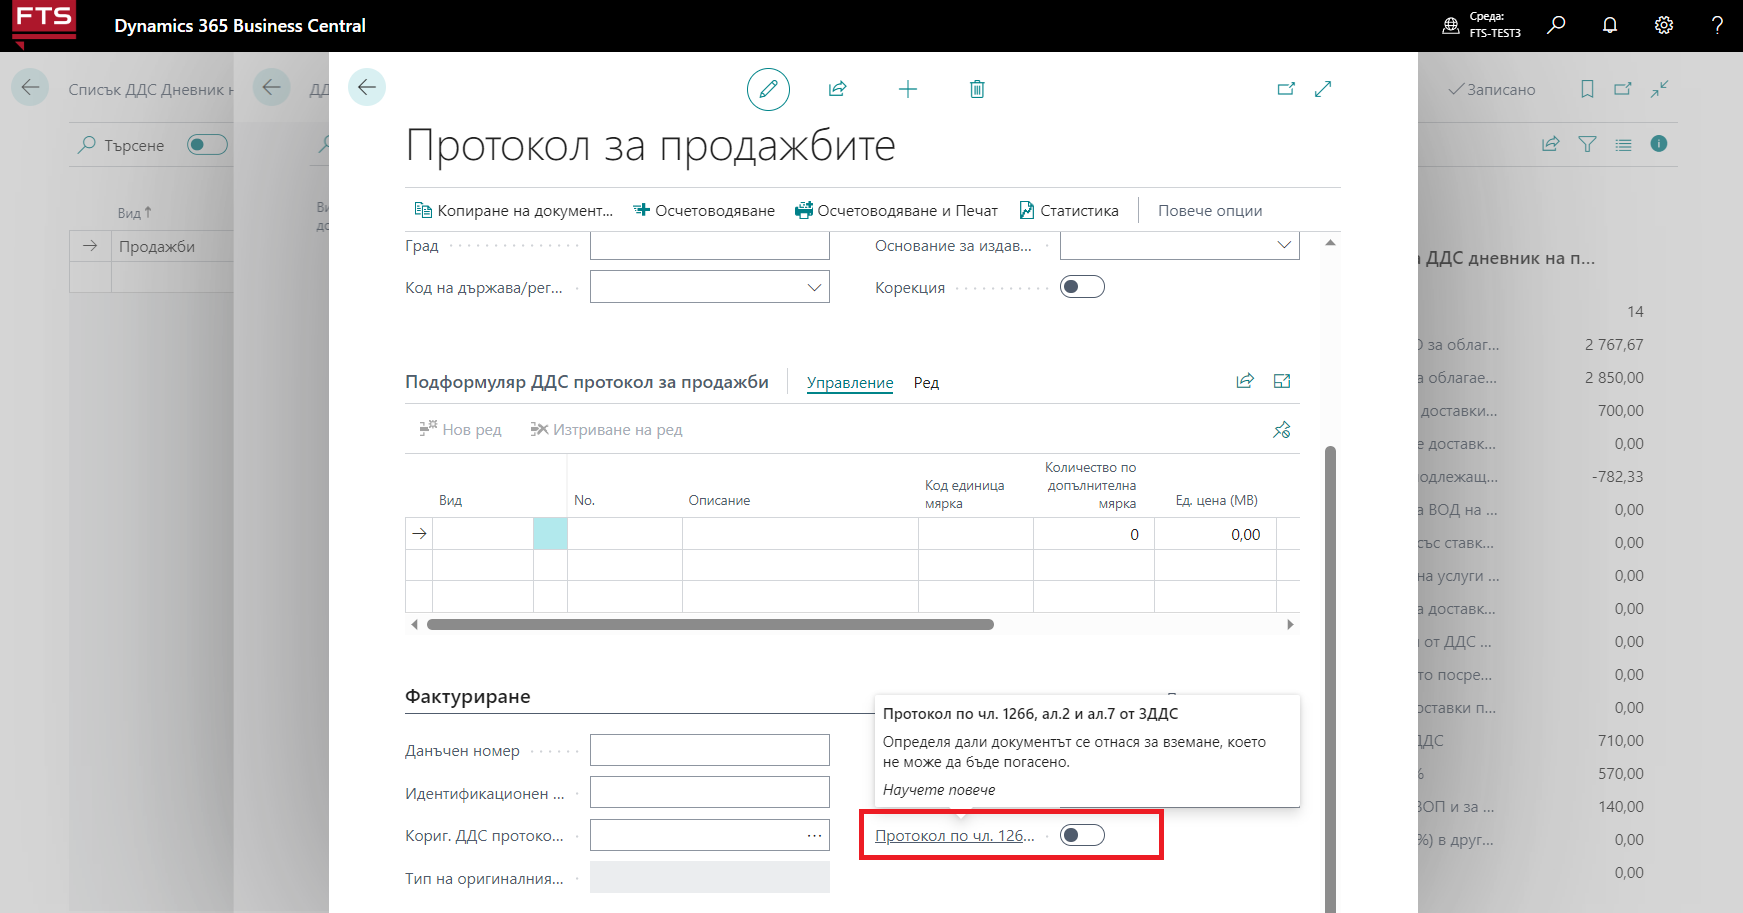The width and height of the screenshot is (1743, 913).
Task: Click the list view icon in background page
Action: 1623,144
